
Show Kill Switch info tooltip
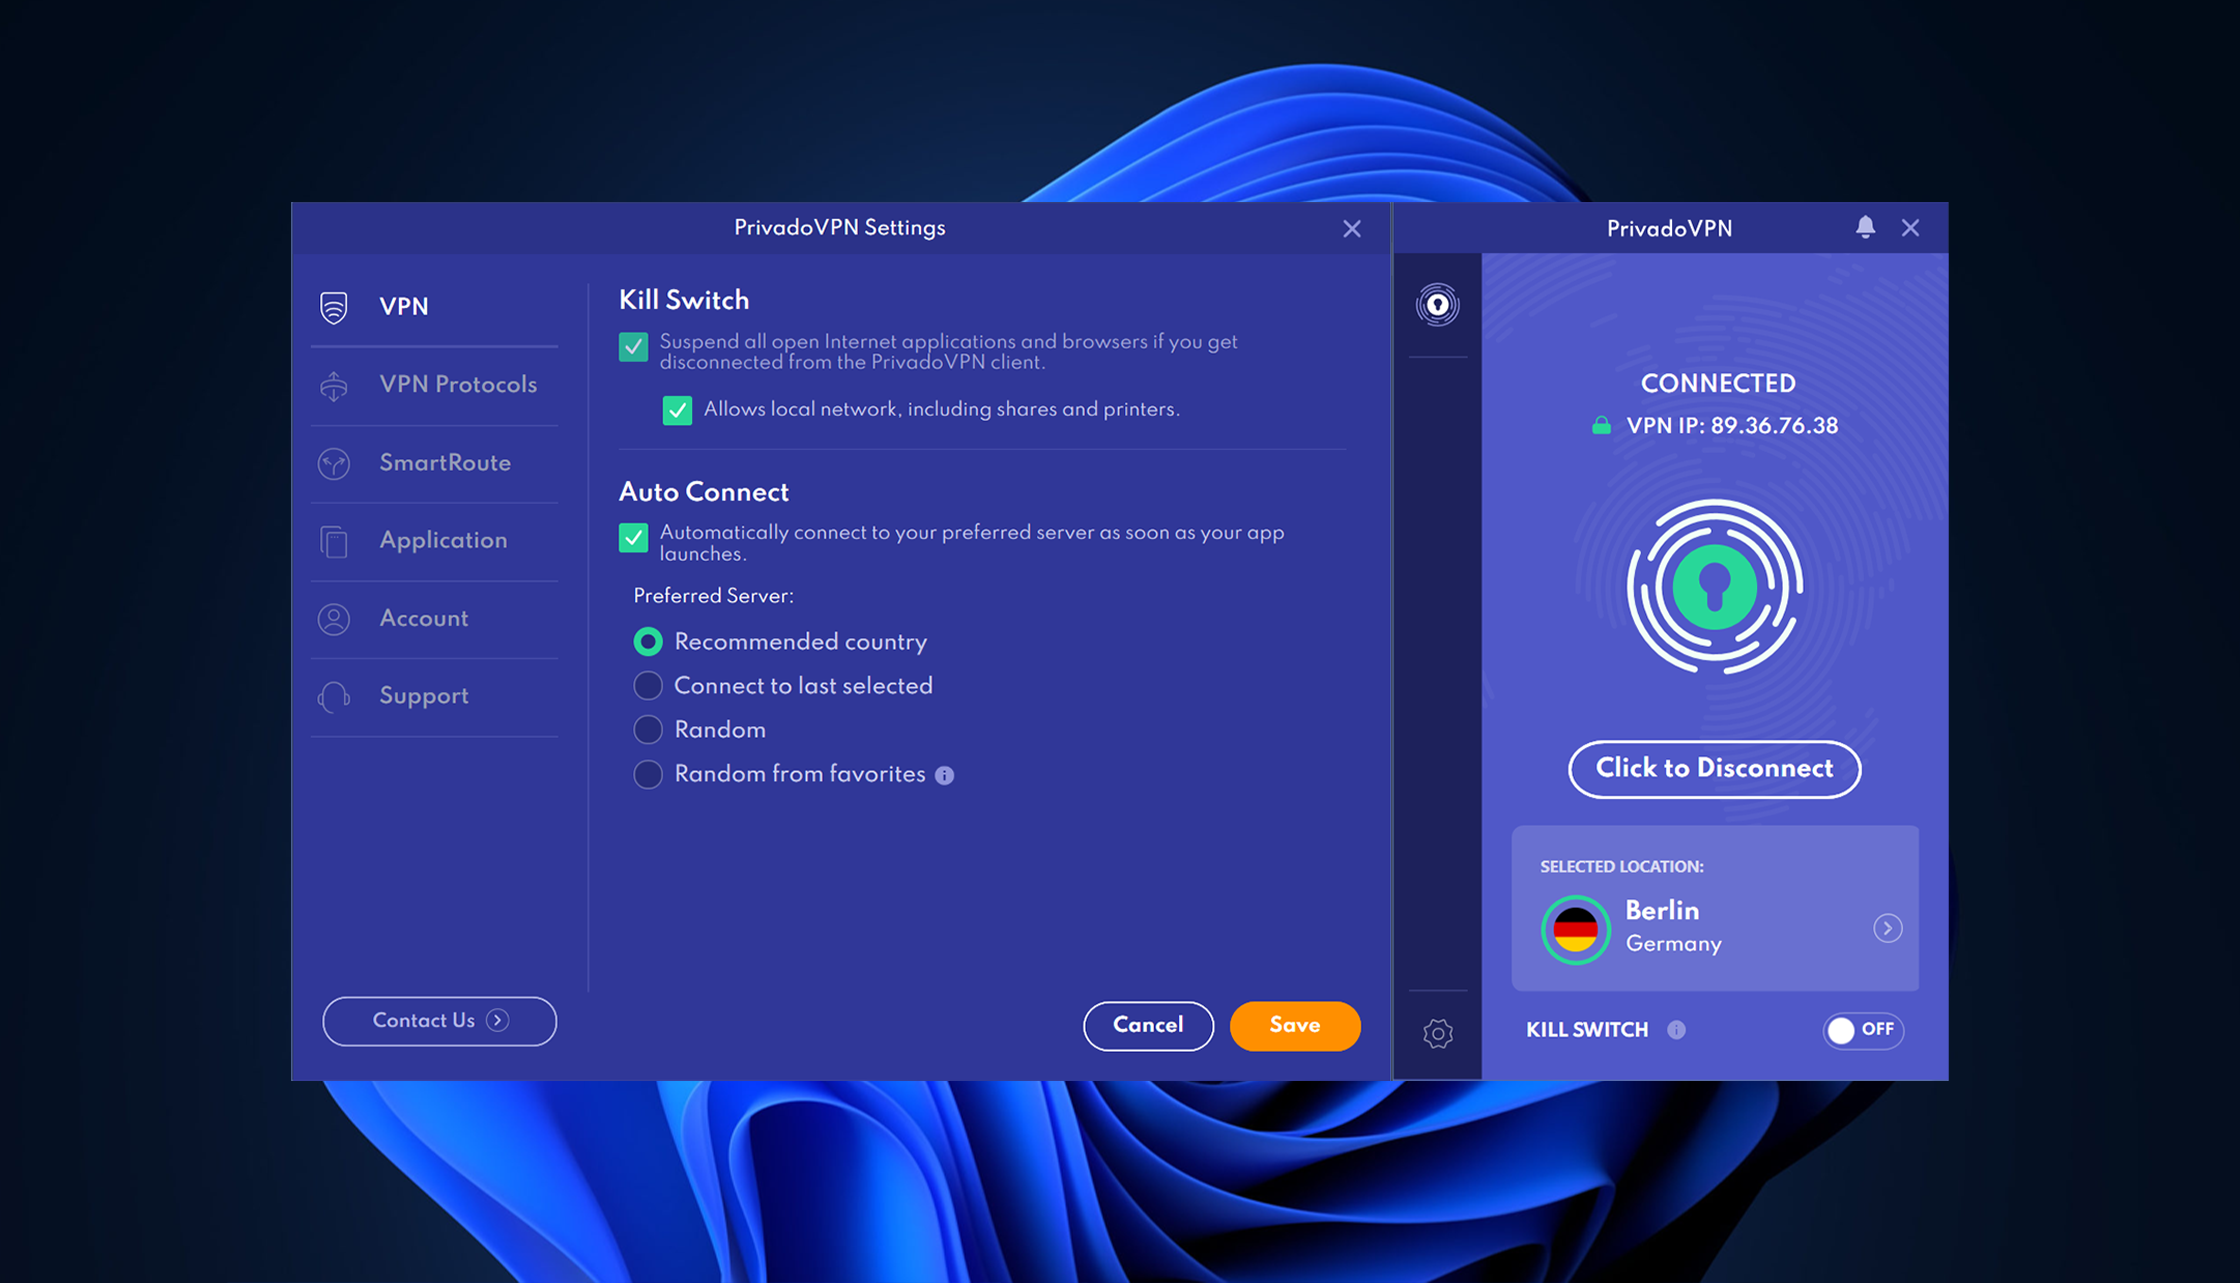point(1676,1030)
